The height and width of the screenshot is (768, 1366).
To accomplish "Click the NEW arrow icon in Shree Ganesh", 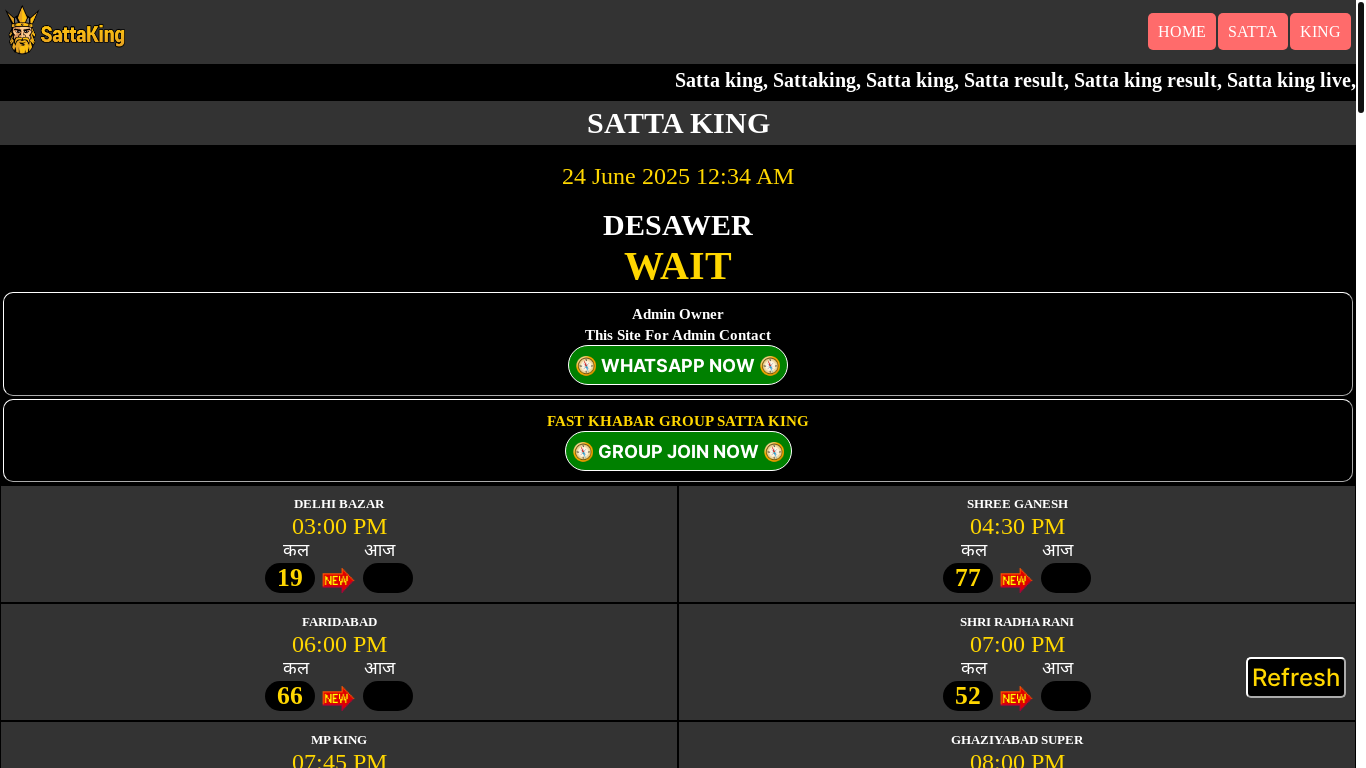I will click(x=1016, y=580).
